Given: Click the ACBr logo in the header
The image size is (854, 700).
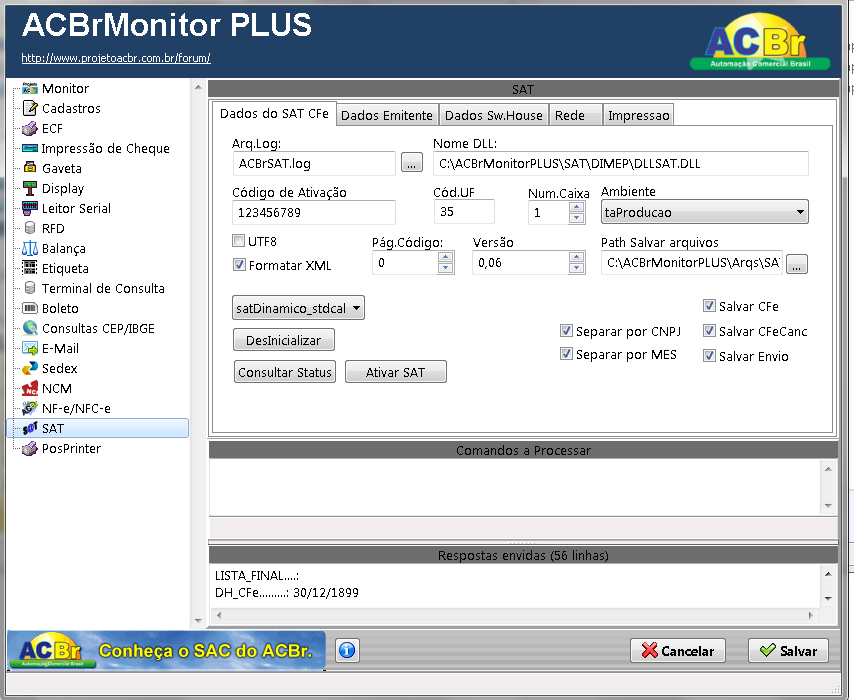Looking at the screenshot, I should click(760, 41).
